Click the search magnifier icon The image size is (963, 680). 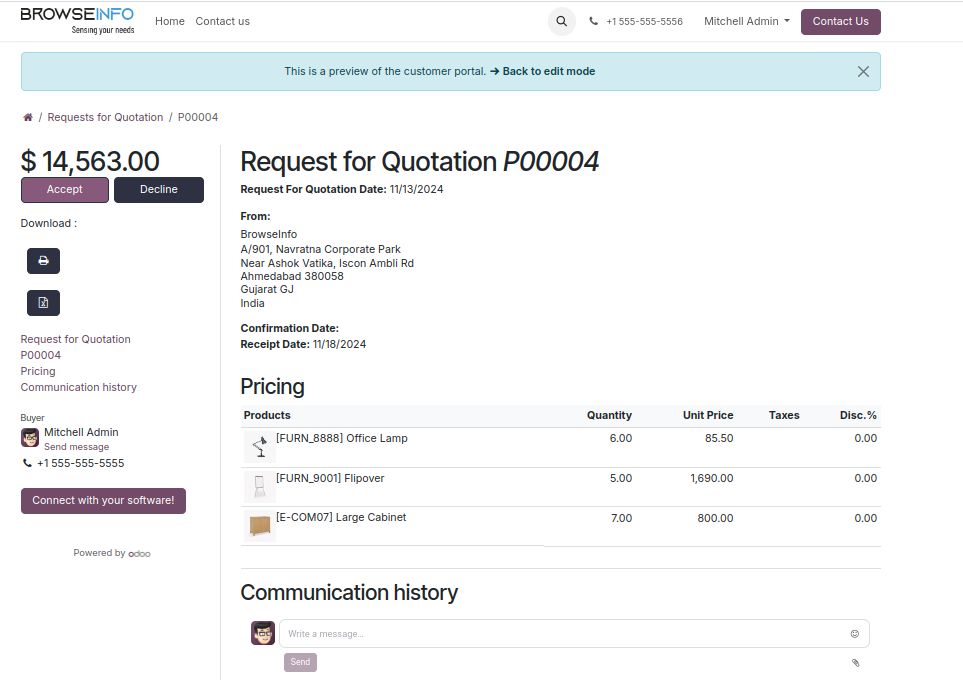point(561,21)
